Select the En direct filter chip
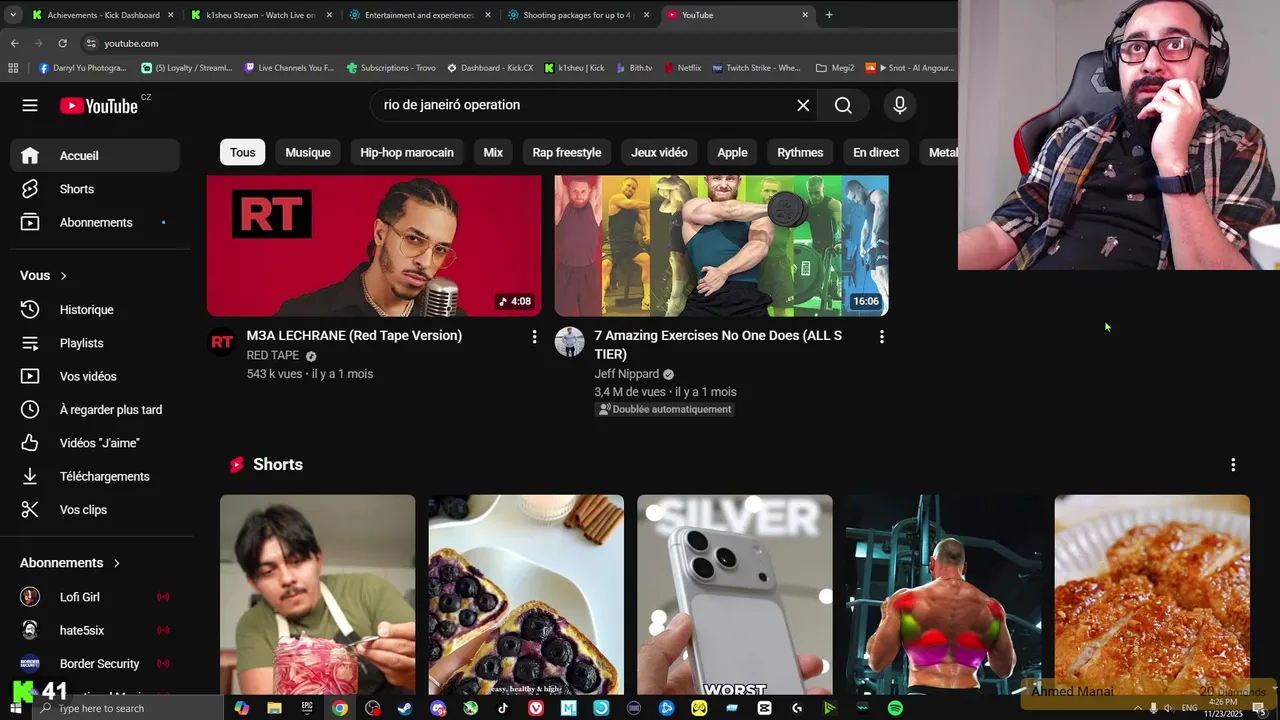1280x720 pixels. tap(876, 152)
